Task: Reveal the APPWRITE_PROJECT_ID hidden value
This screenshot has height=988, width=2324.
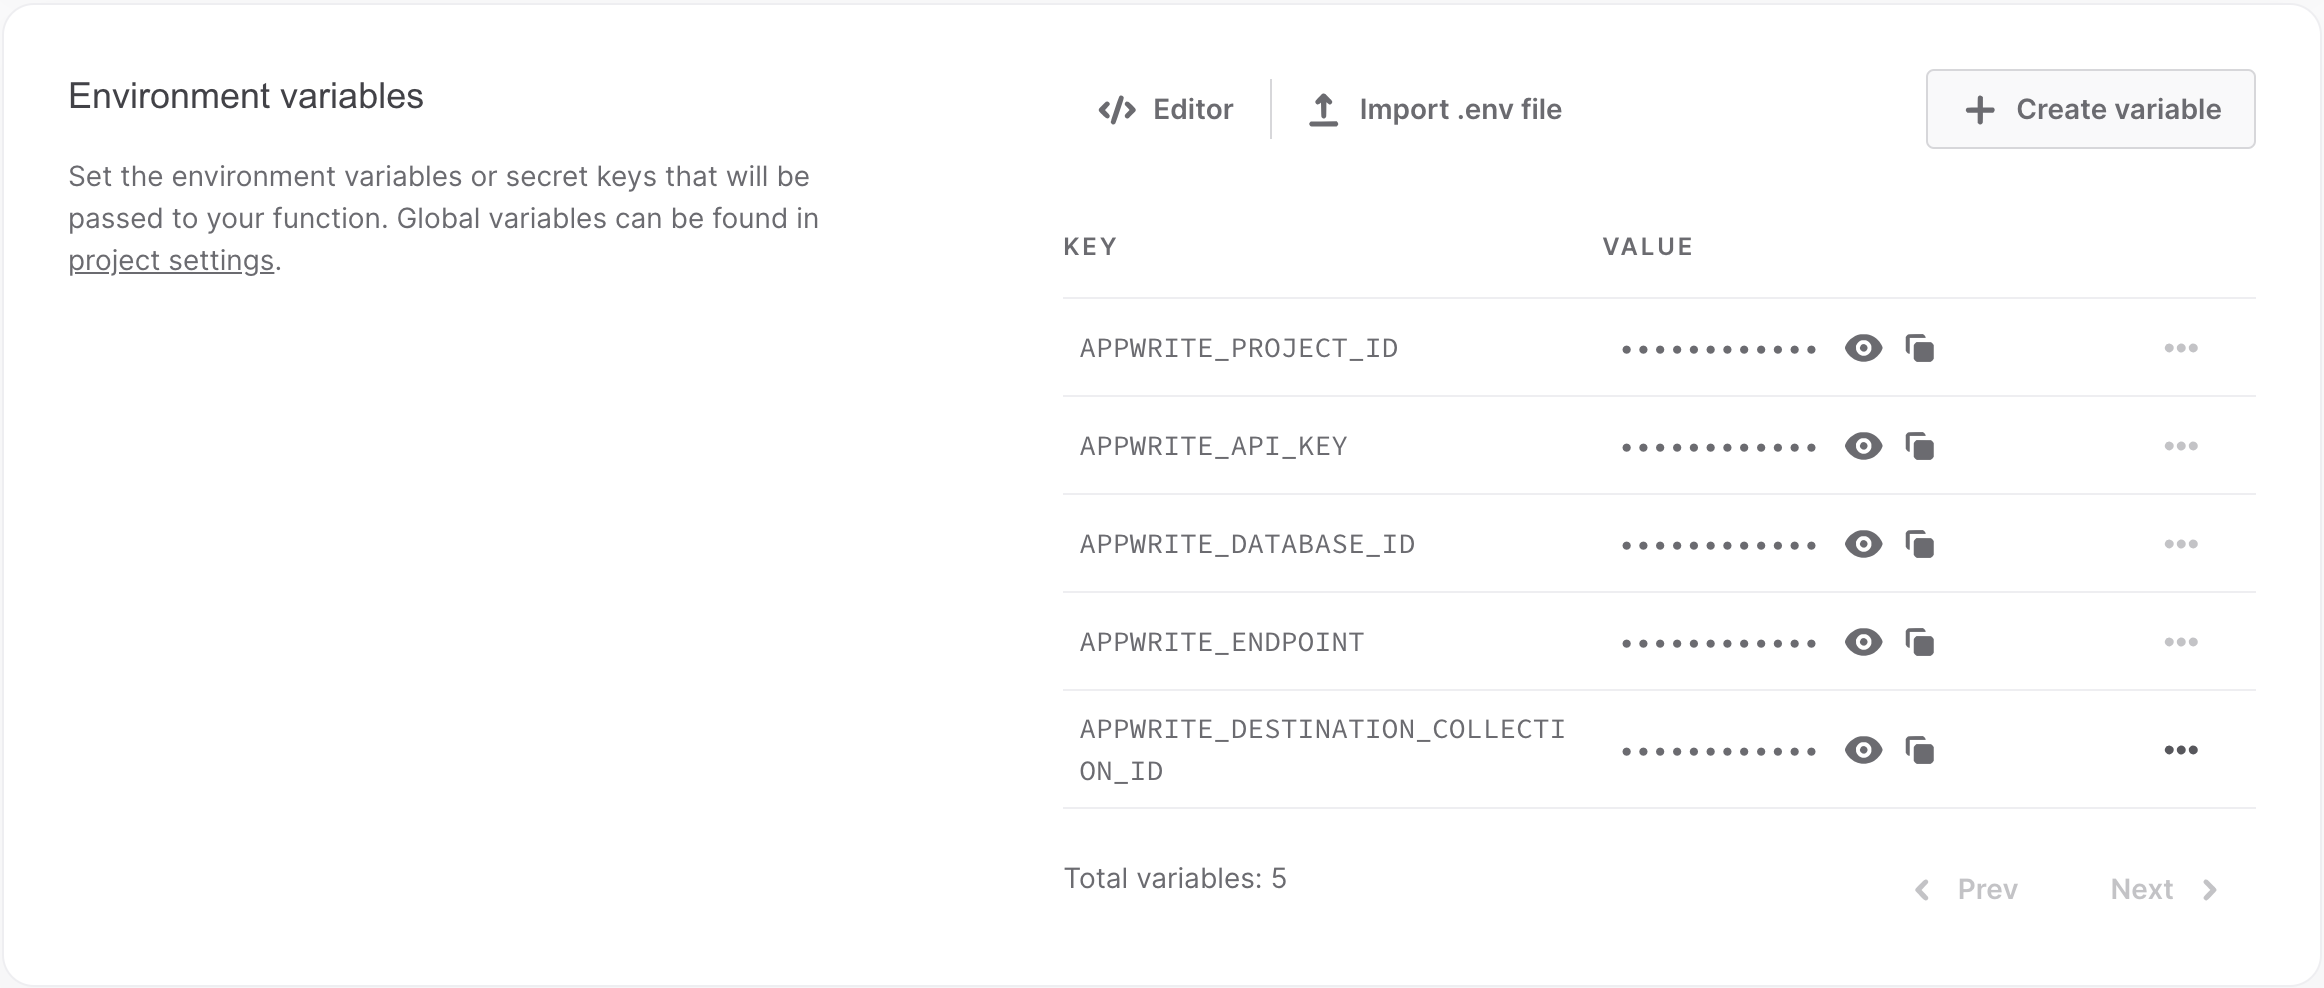Action: pyautogui.click(x=1862, y=348)
